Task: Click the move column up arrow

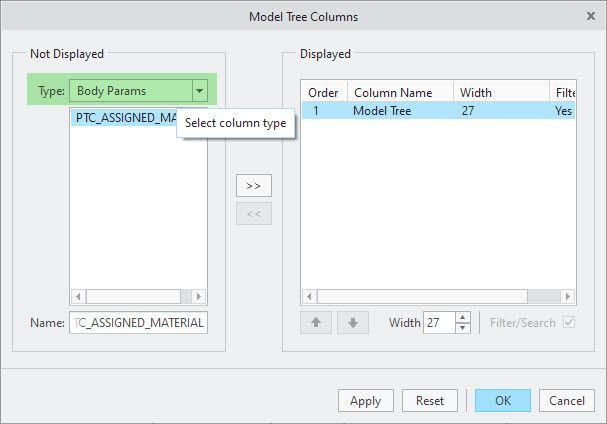Action: pyautogui.click(x=315, y=323)
